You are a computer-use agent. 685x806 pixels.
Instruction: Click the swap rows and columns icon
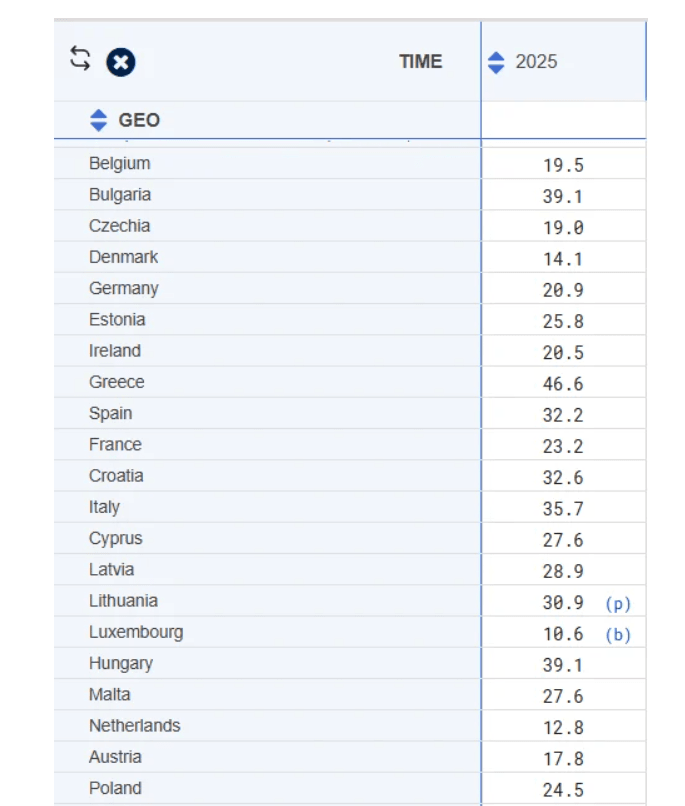tap(80, 59)
